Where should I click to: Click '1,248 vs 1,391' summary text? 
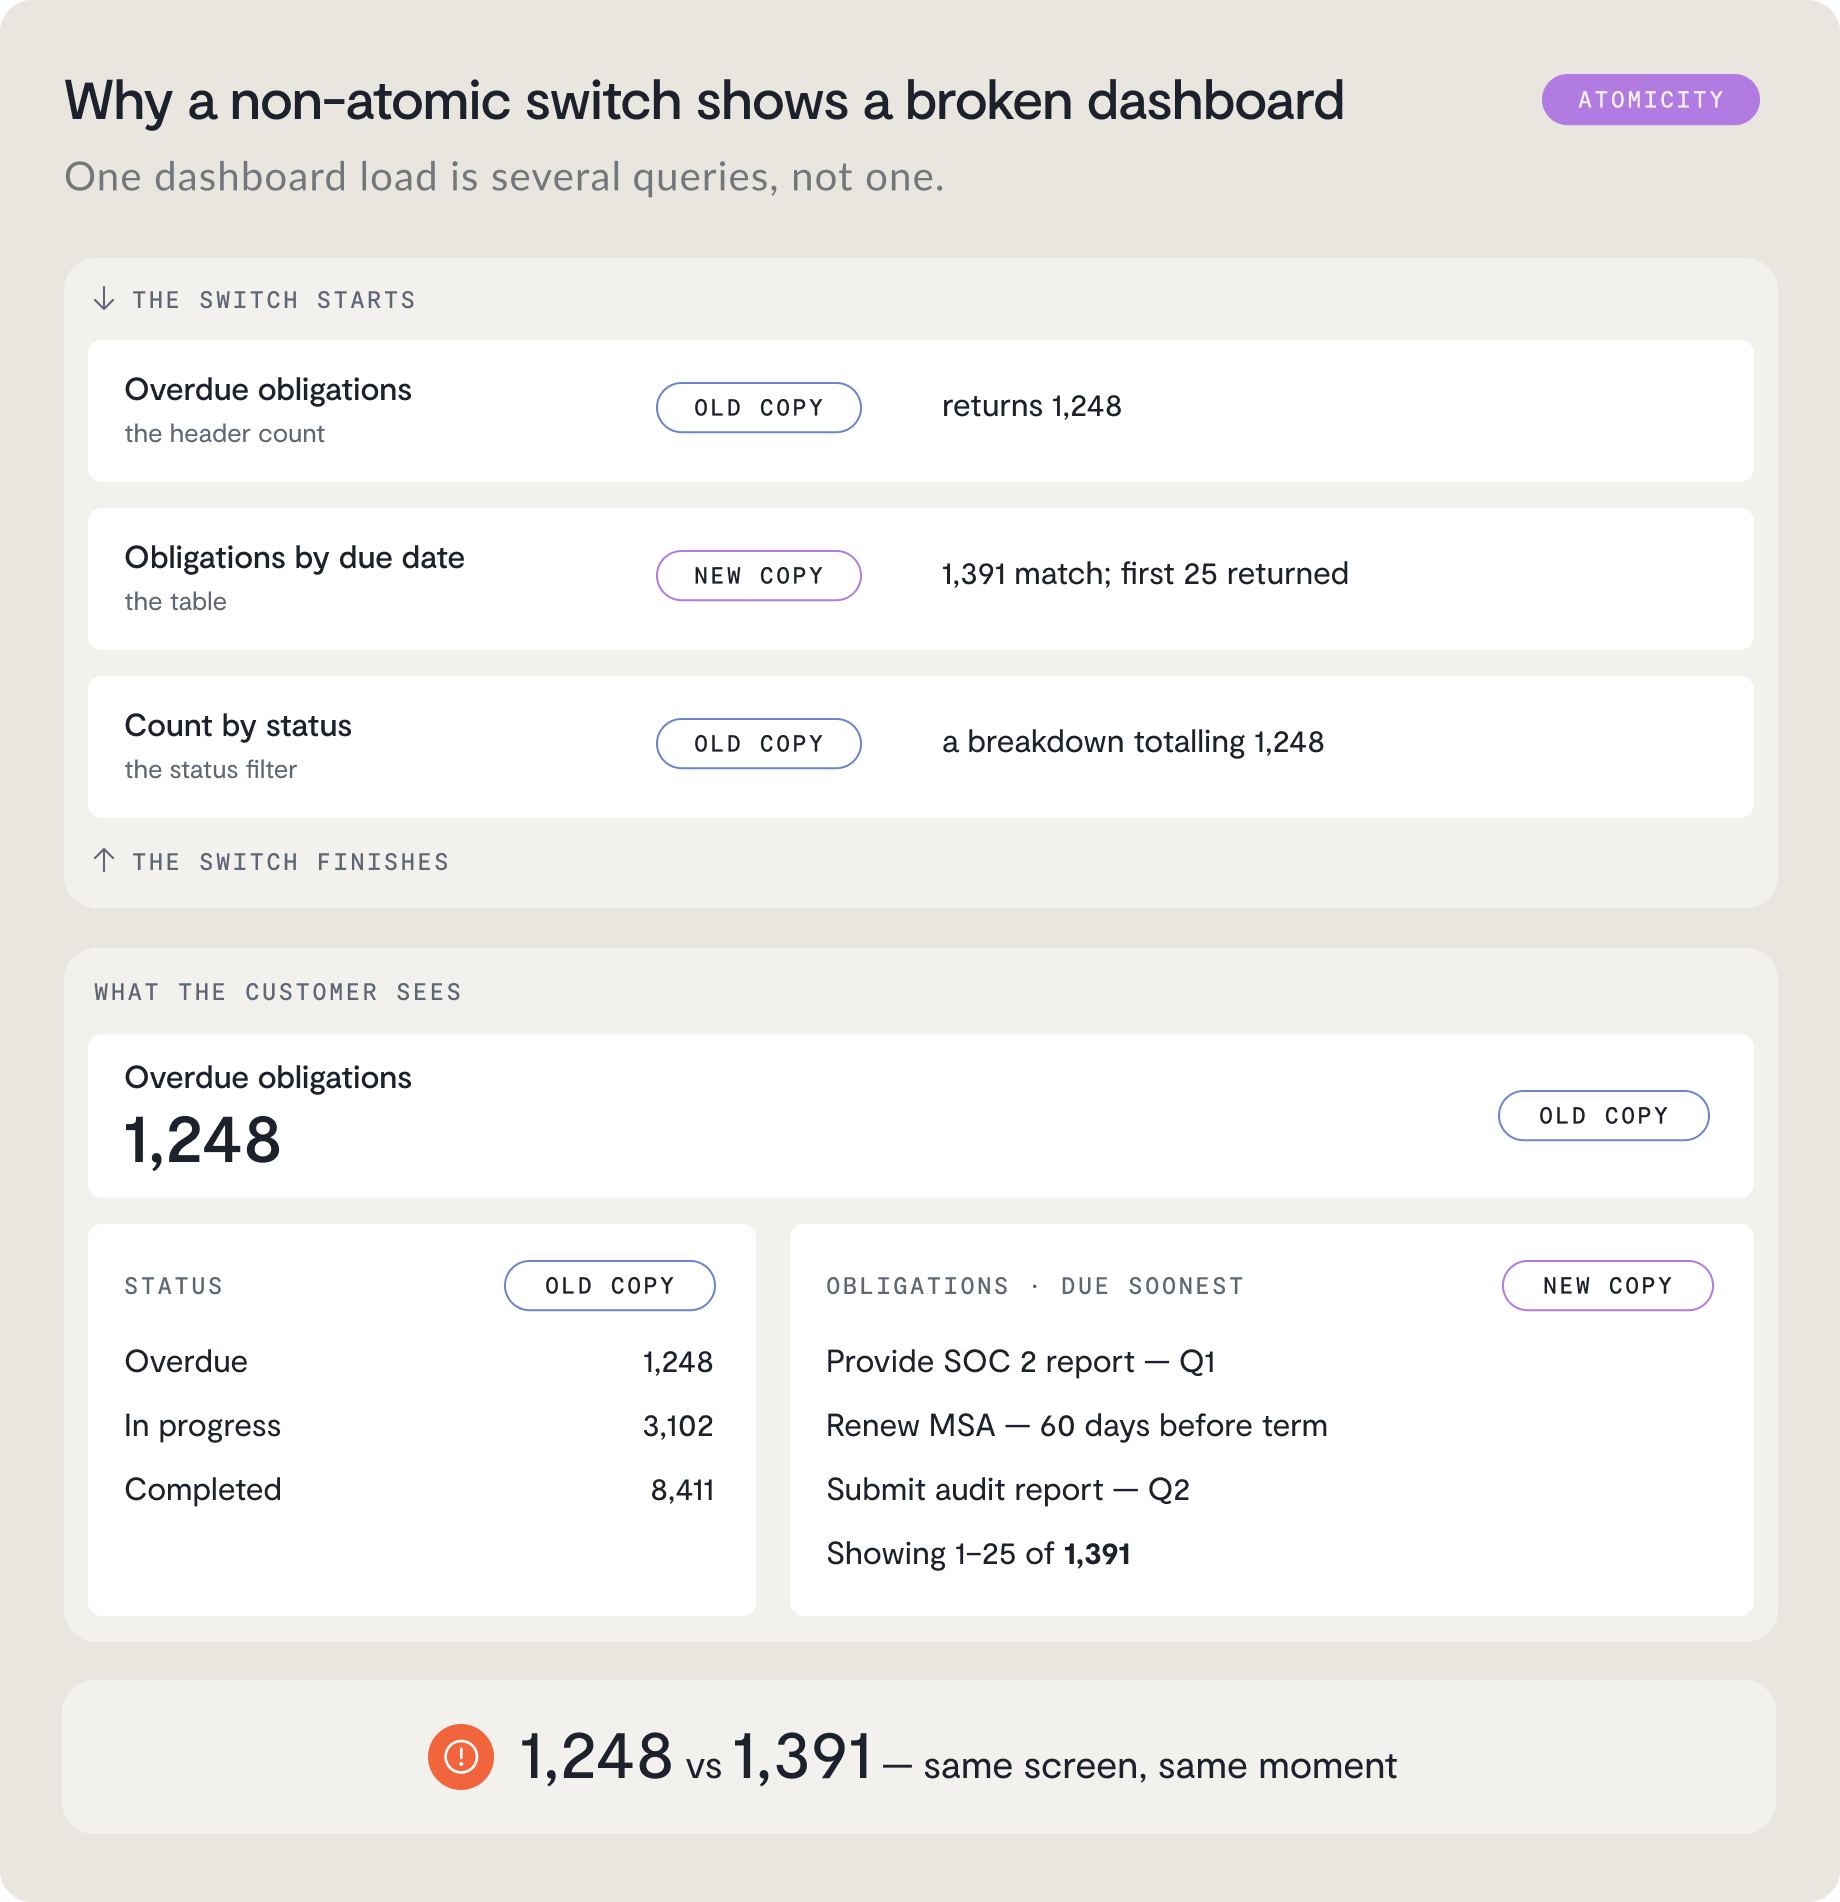click(697, 1757)
